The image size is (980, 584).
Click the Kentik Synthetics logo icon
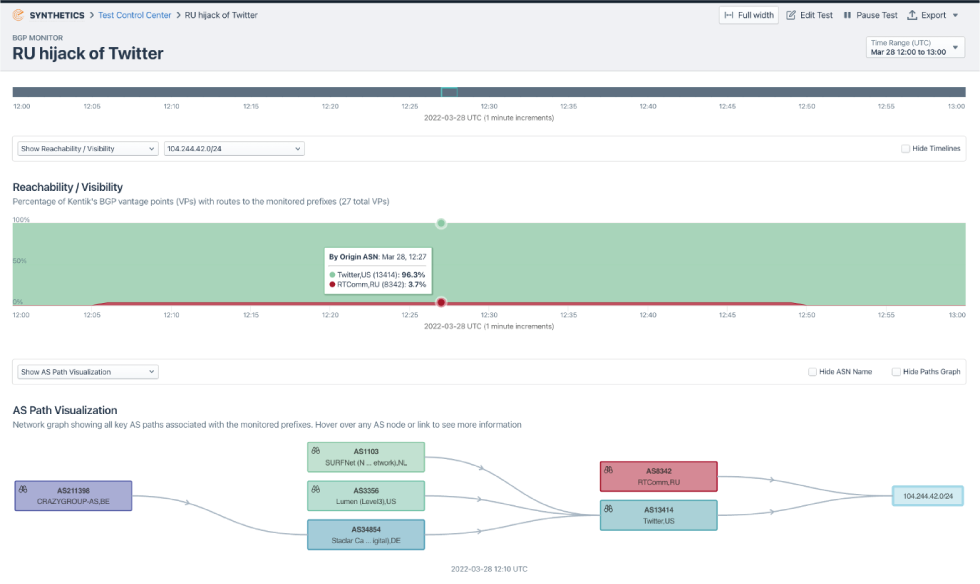point(19,15)
